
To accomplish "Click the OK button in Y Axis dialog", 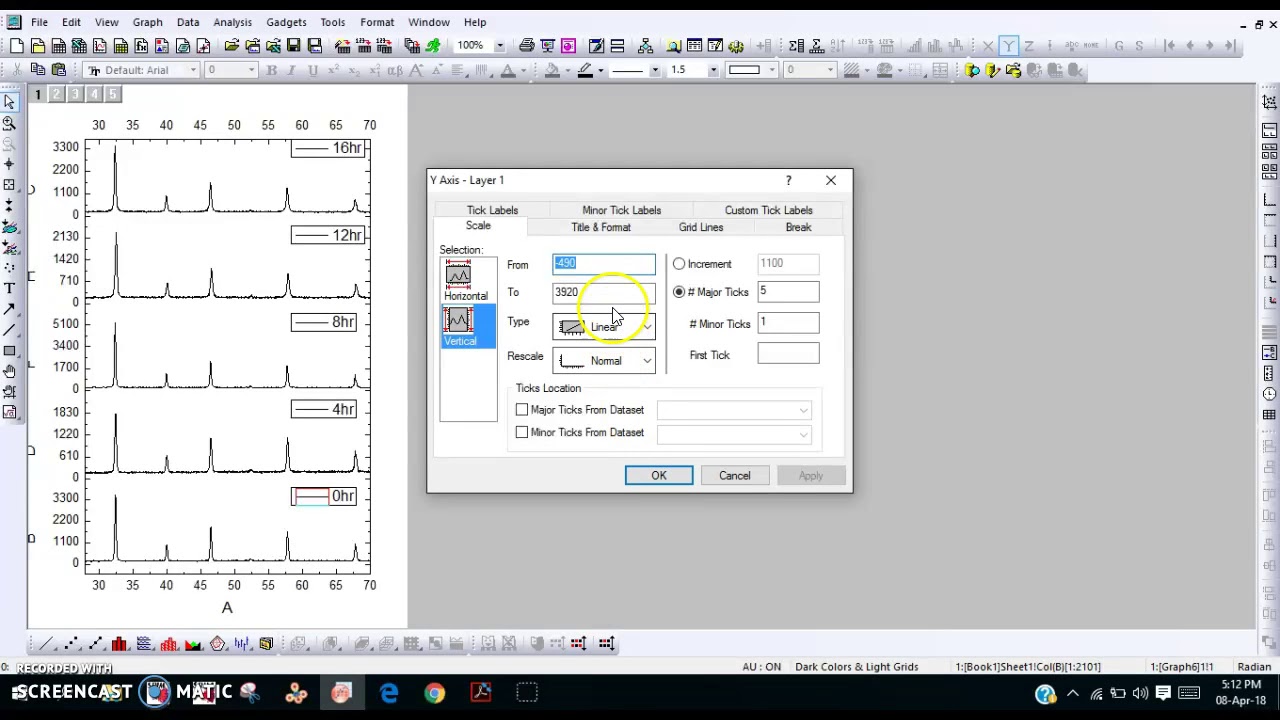I will click(x=659, y=476).
